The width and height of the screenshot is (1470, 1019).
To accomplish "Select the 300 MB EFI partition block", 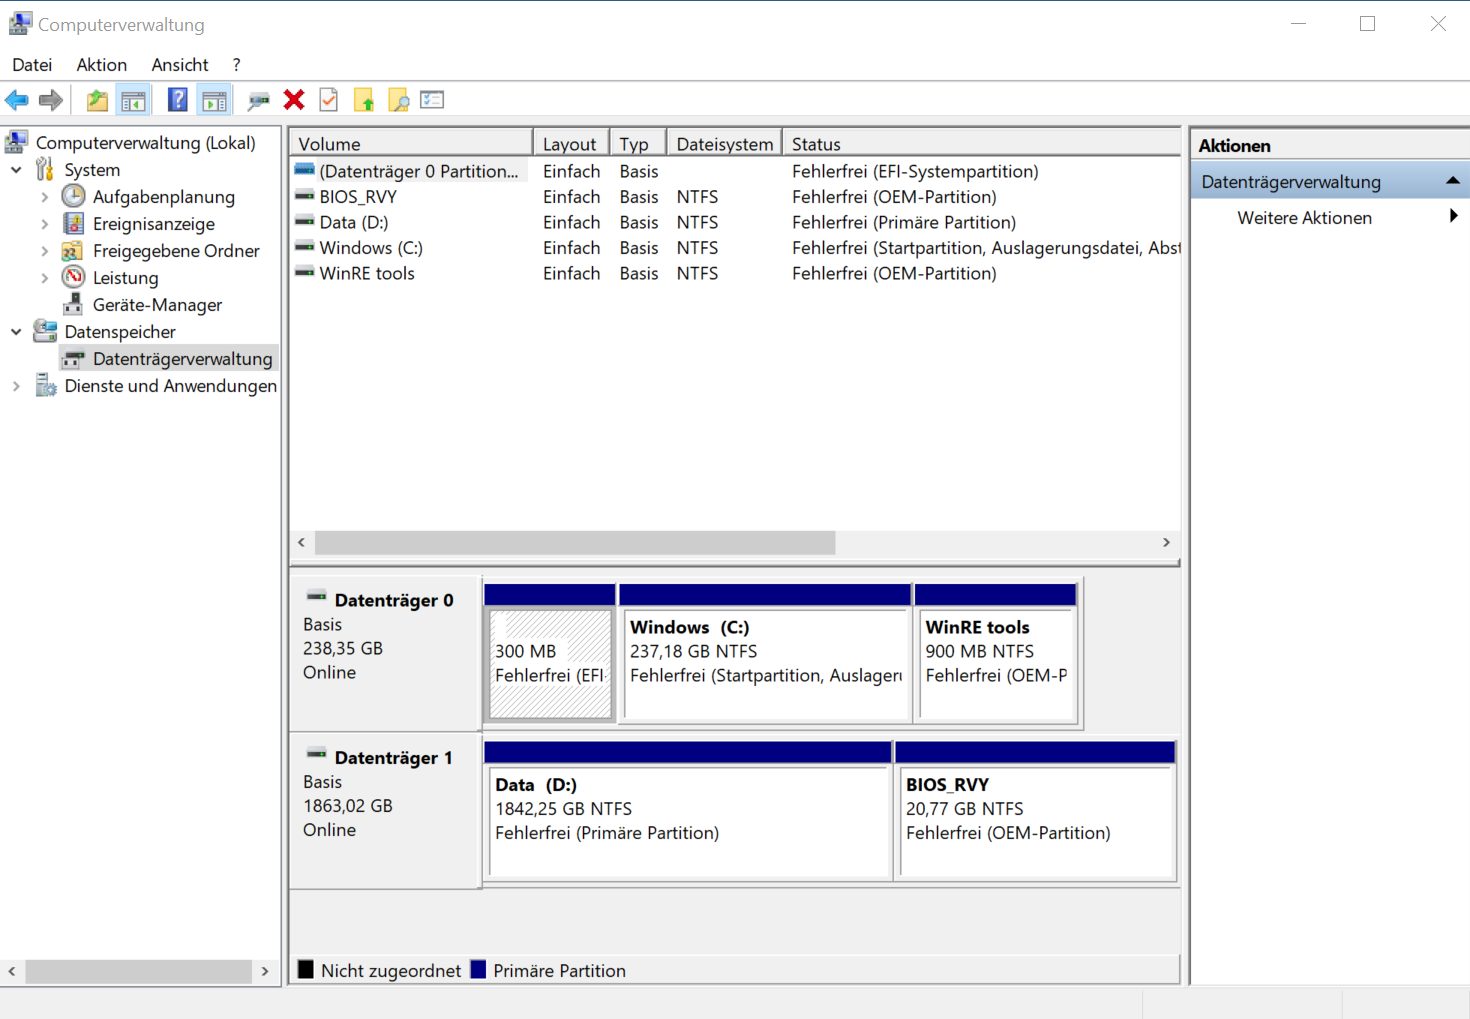I will (x=550, y=653).
